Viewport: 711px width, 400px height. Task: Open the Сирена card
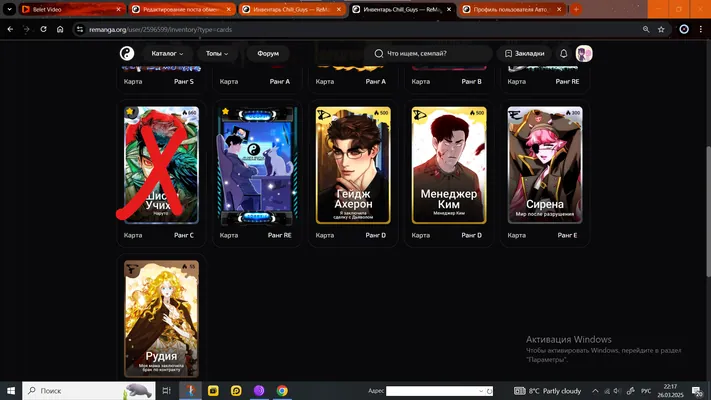point(545,165)
